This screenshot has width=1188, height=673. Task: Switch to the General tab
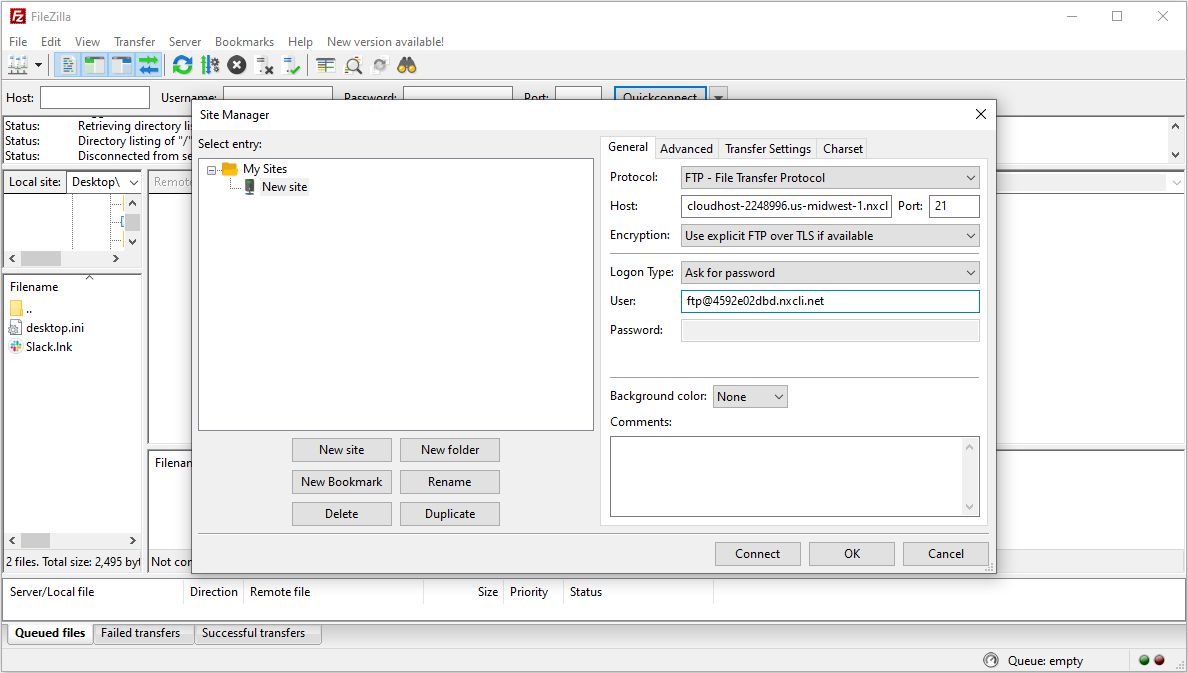(627, 147)
